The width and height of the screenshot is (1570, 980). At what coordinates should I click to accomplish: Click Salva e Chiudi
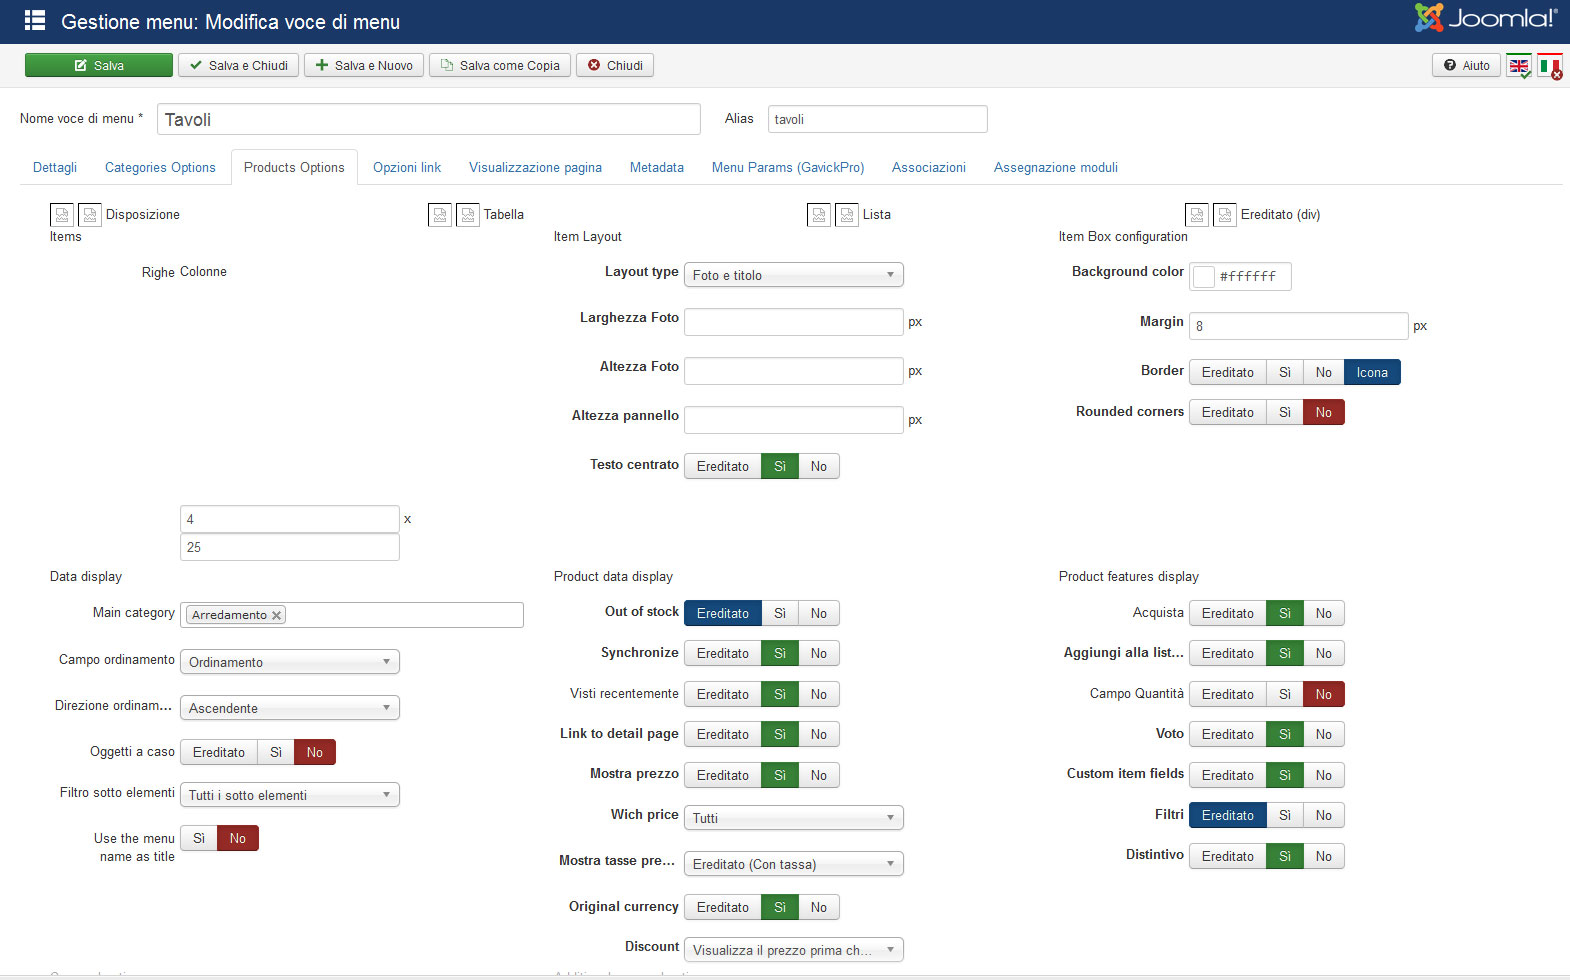[239, 65]
